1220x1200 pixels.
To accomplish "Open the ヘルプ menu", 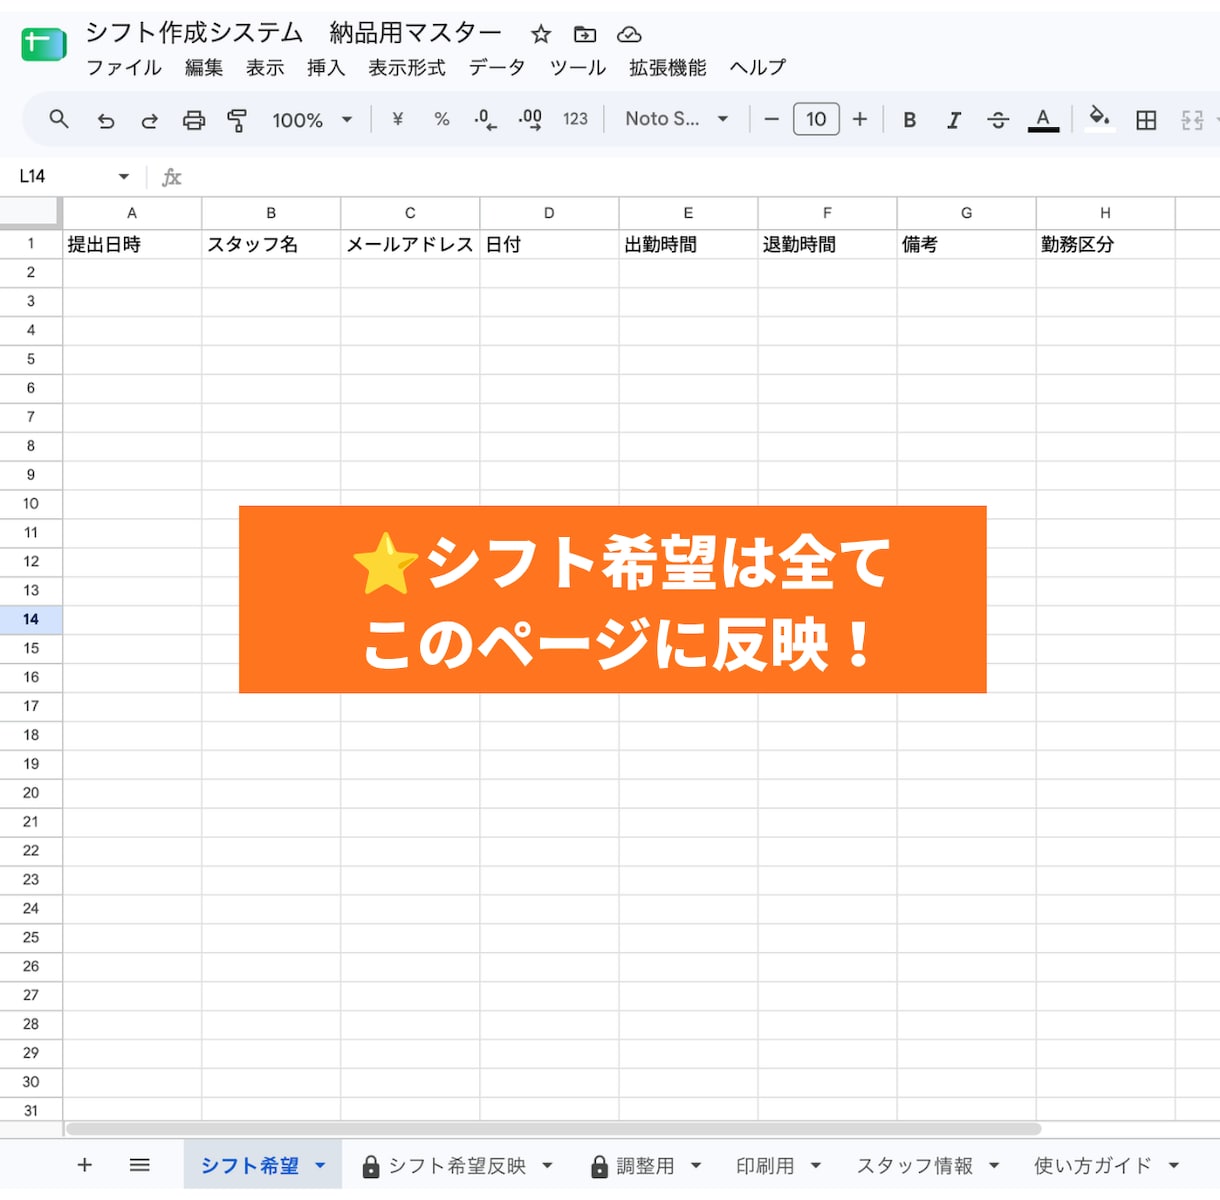I will (x=758, y=68).
